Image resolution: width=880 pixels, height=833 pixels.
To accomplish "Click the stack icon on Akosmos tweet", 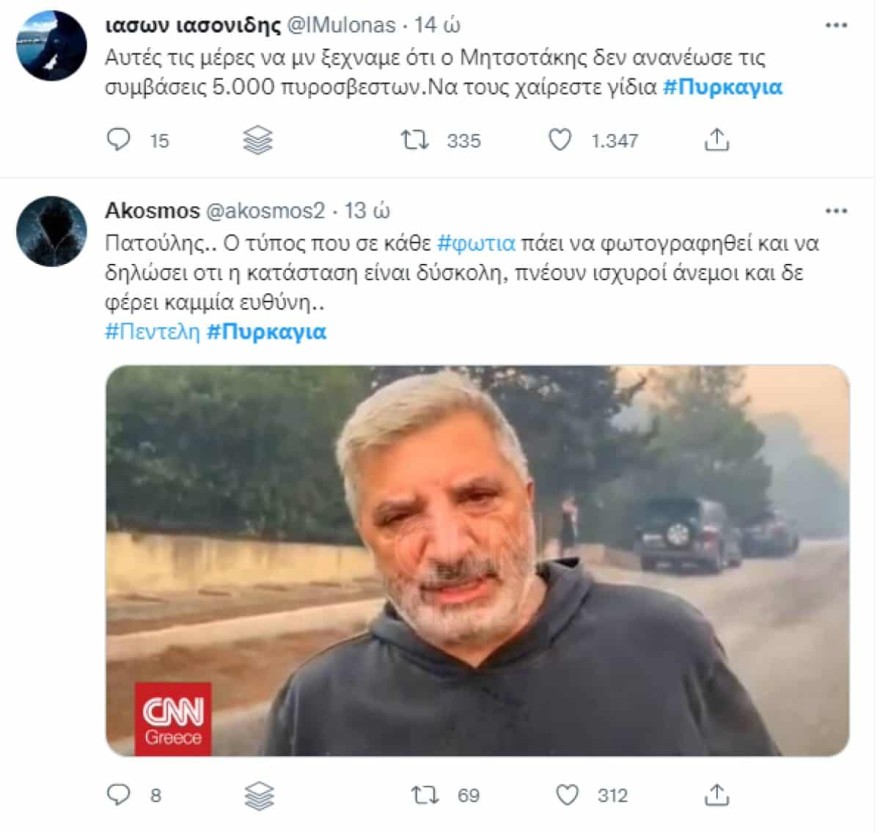I will (x=258, y=795).
